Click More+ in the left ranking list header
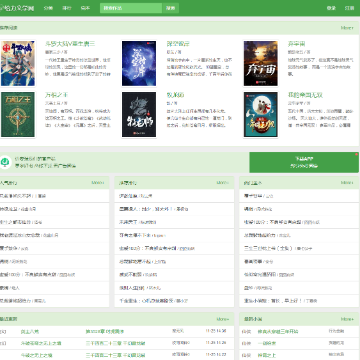This screenshot has width=360, height=360. (98, 183)
